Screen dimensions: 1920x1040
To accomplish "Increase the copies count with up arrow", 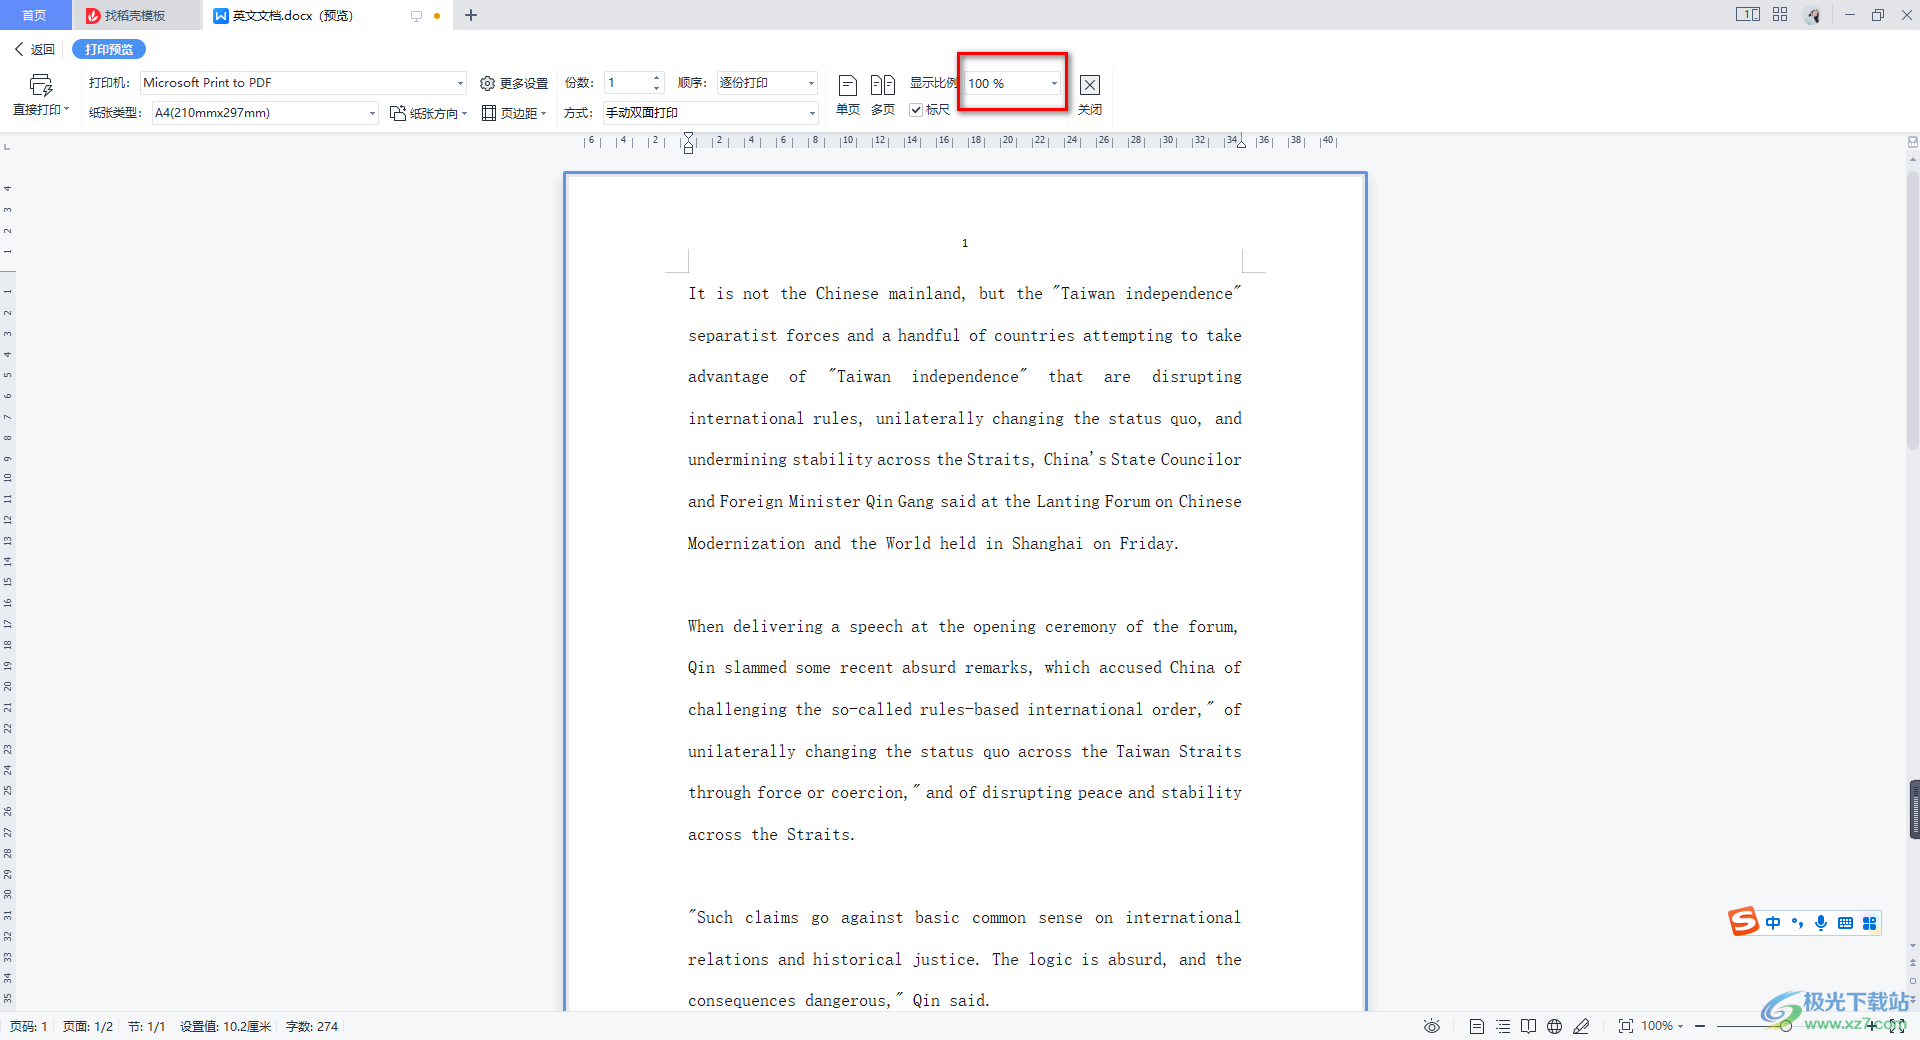I will pyautogui.click(x=656, y=78).
